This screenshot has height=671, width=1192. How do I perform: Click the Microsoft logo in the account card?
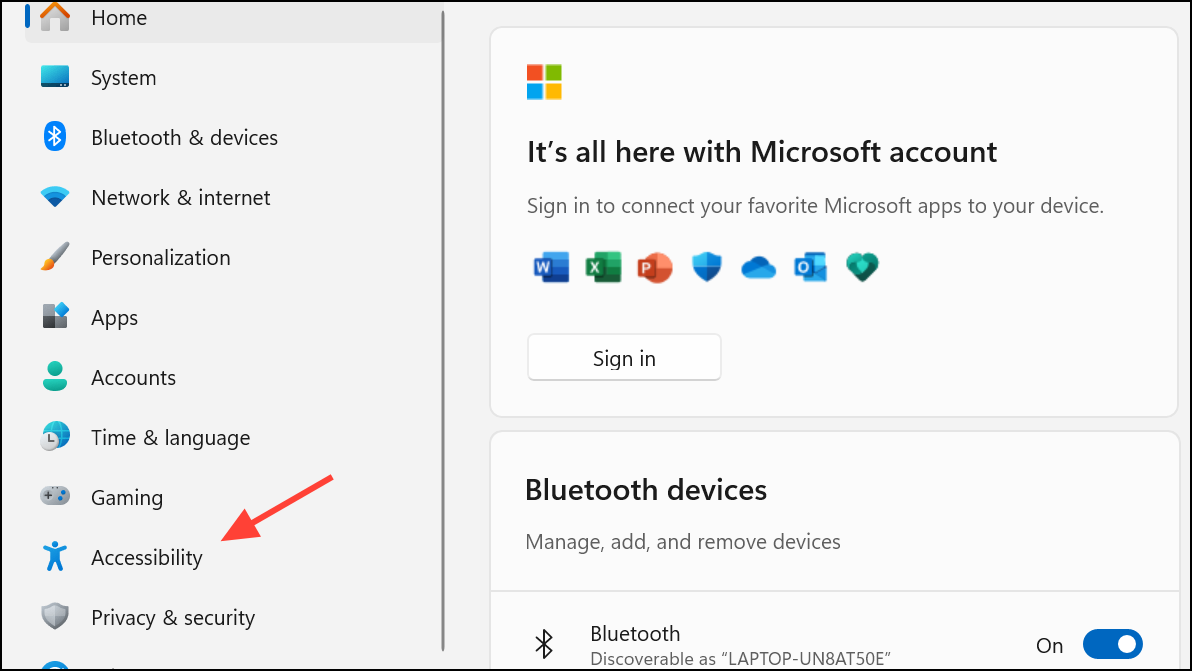(544, 82)
